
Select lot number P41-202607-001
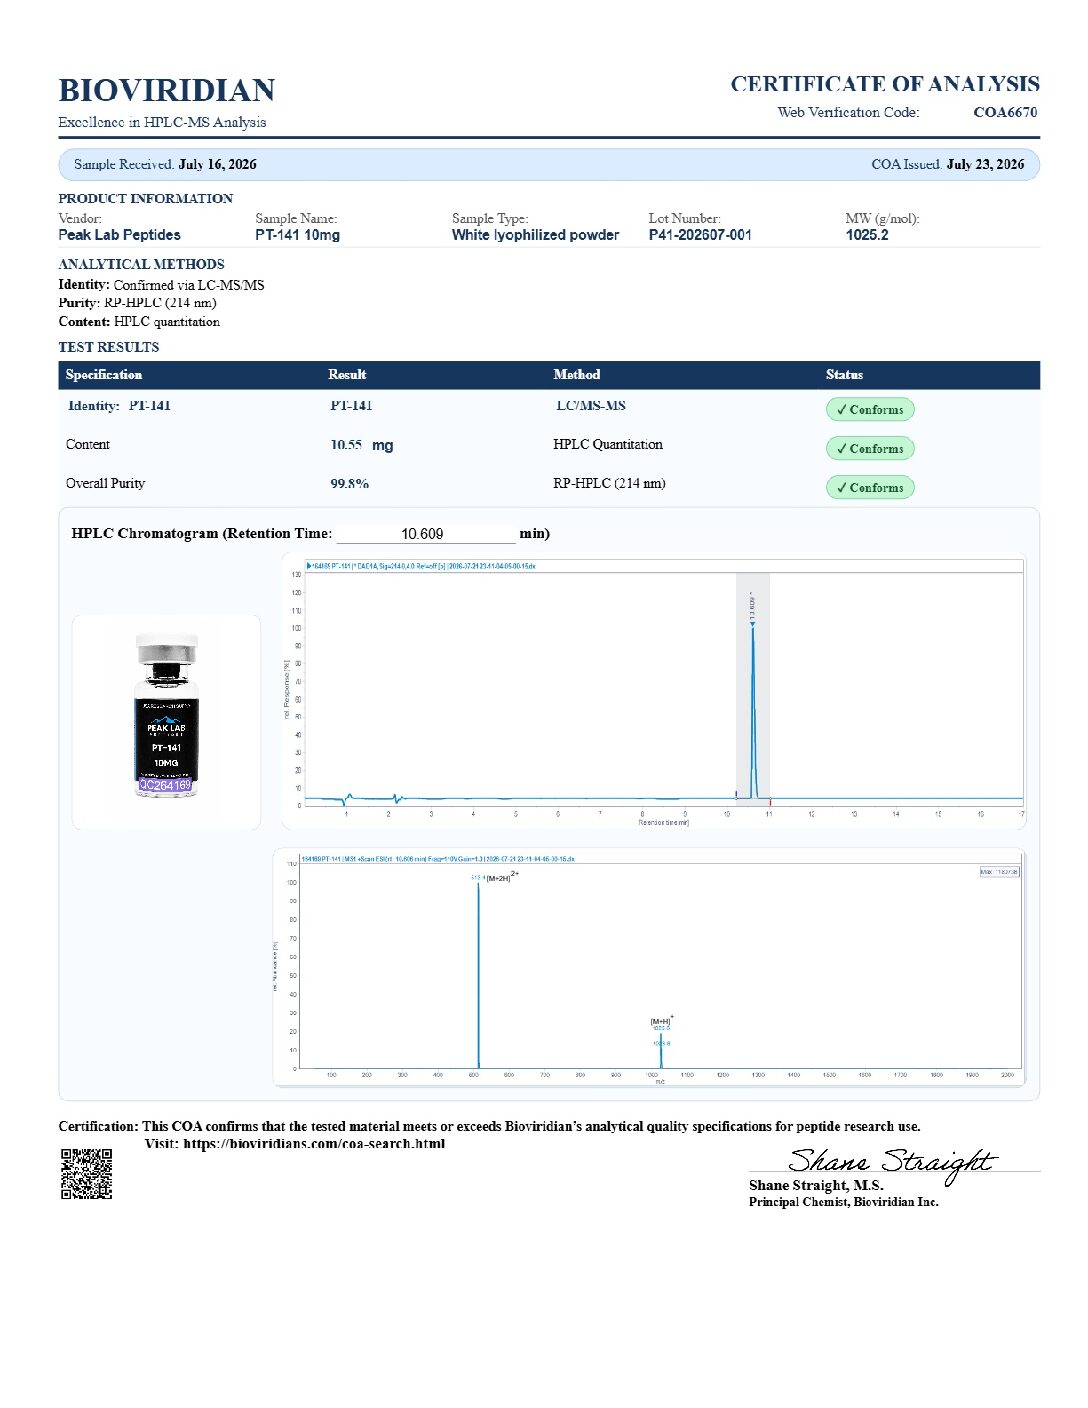(700, 235)
